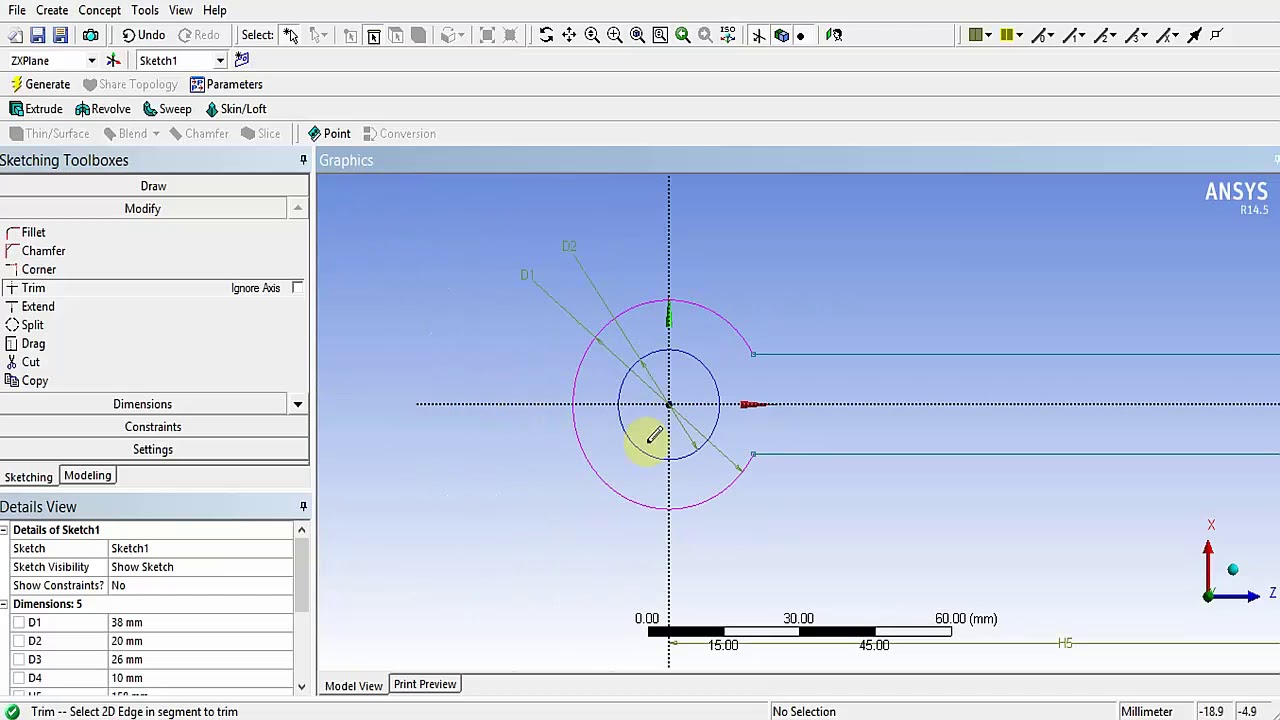Open the Parameters manager
This screenshot has height=720, width=1280.
[x=226, y=84]
